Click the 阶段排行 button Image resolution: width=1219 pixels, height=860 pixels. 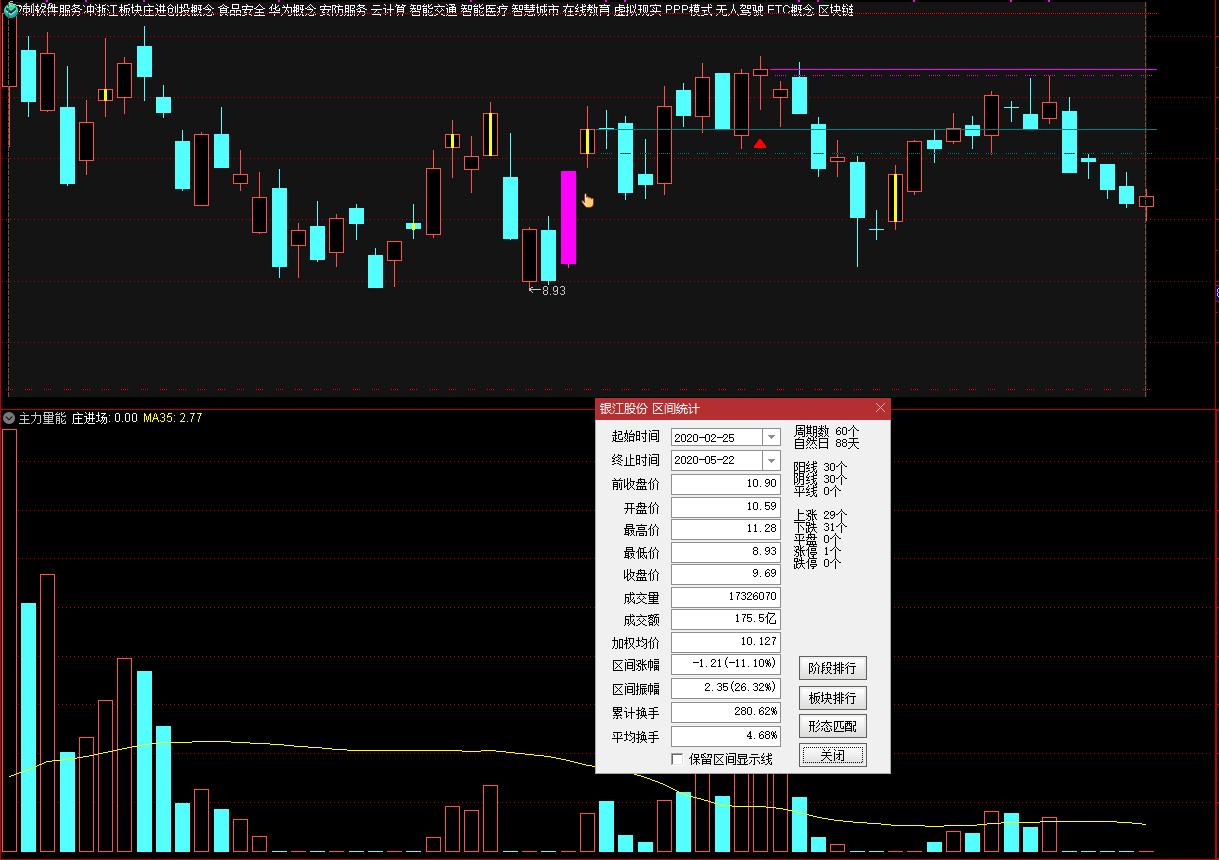[x=832, y=668]
